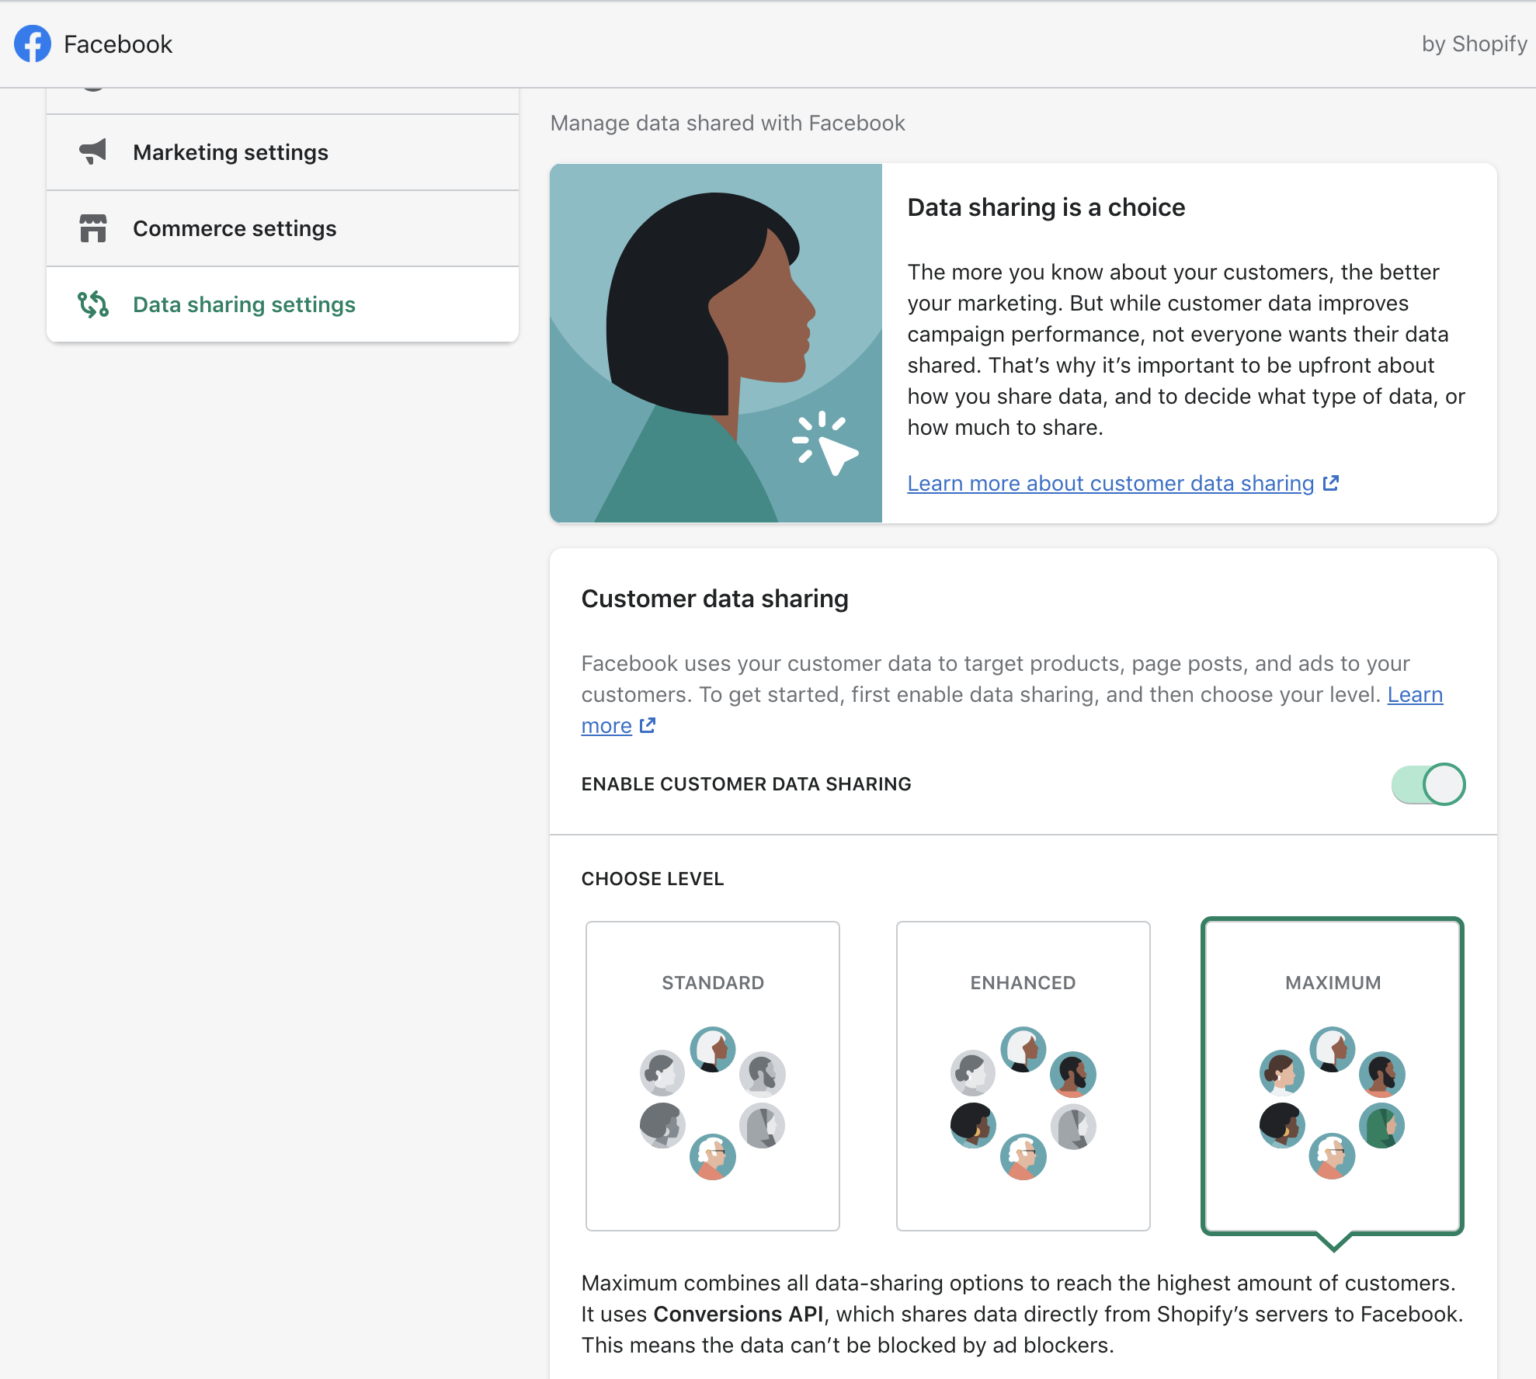Click external-link icon after customer data sharing link
Screen dimensions: 1536x1379
(1331, 483)
